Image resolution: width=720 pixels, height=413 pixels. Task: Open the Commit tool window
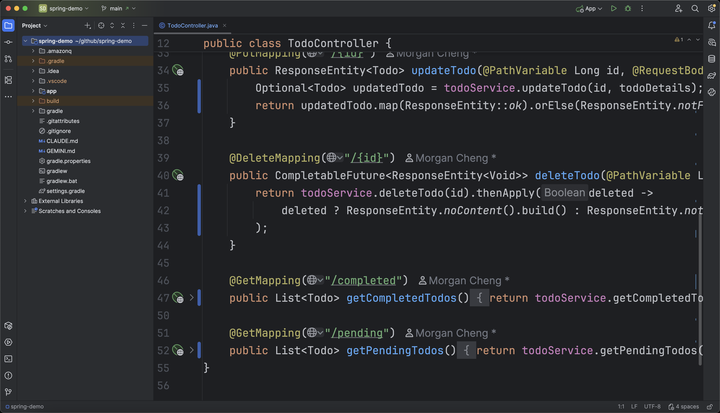click(8, 42)
